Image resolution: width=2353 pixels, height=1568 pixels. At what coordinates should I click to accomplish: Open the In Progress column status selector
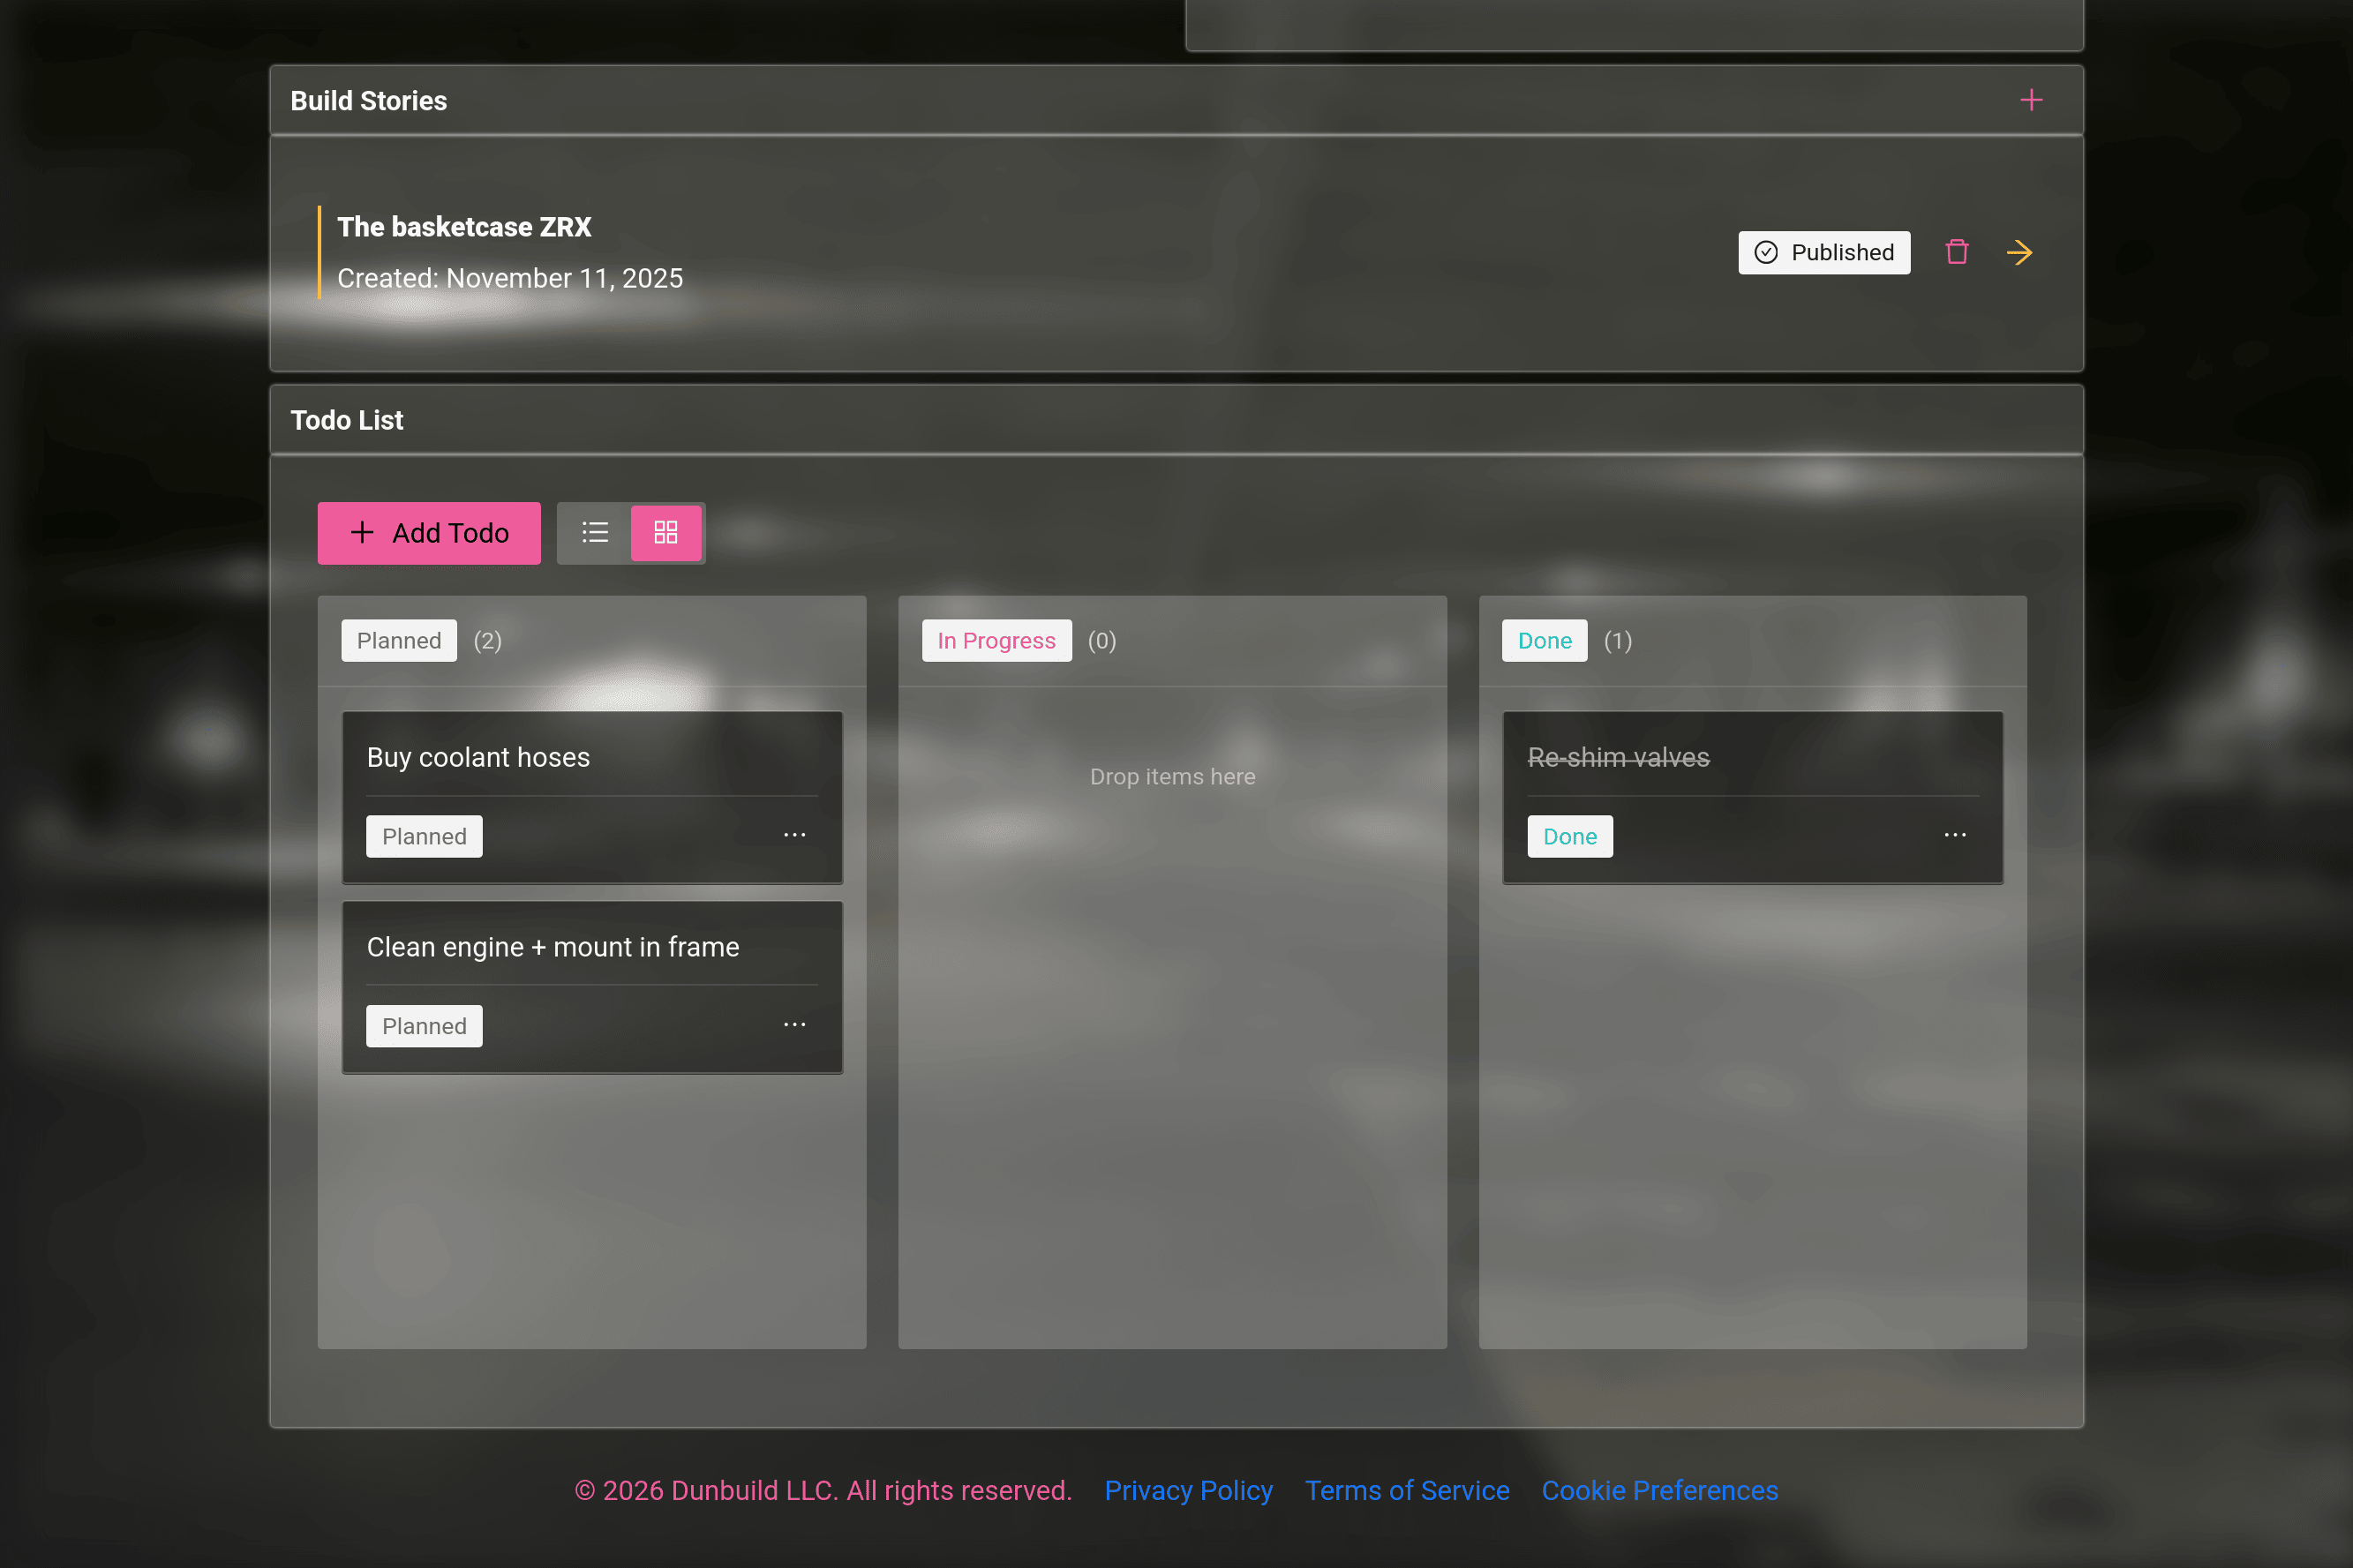[x=995, y=640]
